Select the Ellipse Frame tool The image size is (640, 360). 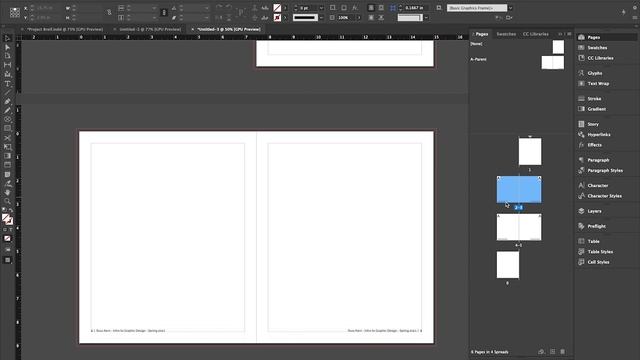tap(7, 119)
